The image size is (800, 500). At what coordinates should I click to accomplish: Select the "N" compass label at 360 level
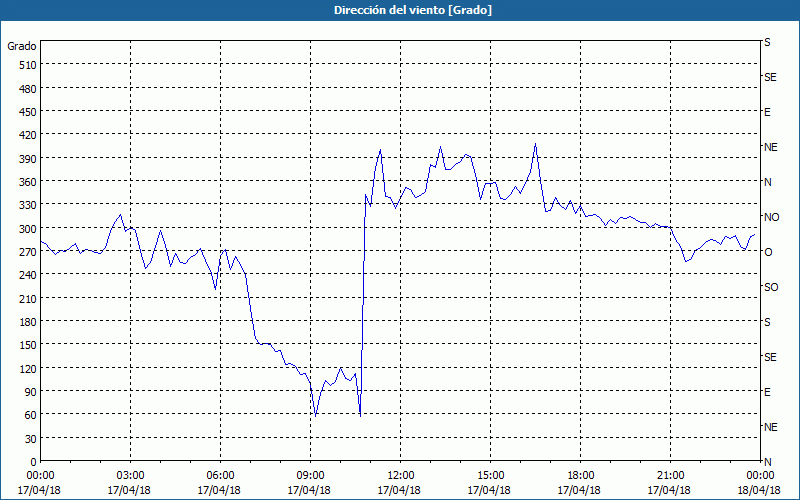[767, 182]
